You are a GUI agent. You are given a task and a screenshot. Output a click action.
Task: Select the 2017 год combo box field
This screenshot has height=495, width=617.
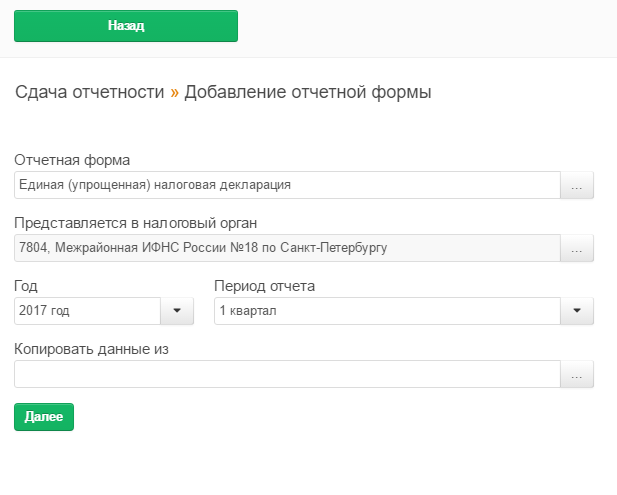87,312
